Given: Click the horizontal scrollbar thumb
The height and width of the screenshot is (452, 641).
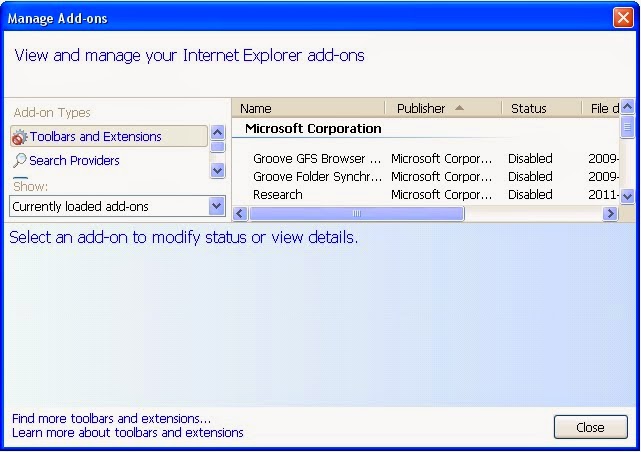Looking at the screenshot, I should [x=357, y=213].
